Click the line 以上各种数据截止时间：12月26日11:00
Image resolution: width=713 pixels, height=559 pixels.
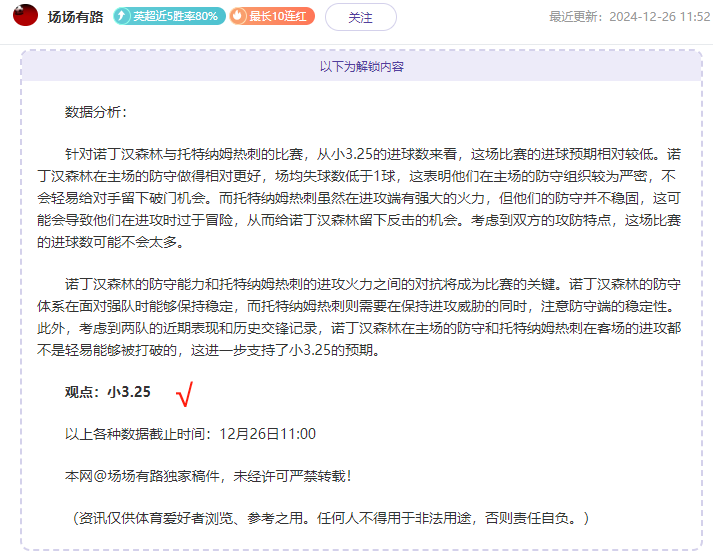190,434
